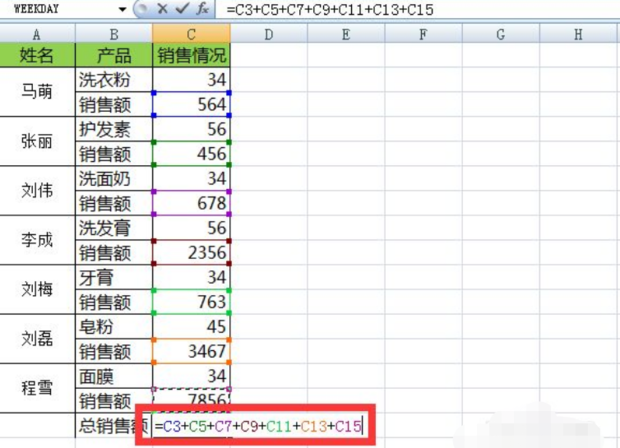Click the 总销售额 label cell
This screenshot has height=448, width=620.
[x=114, y=425]
